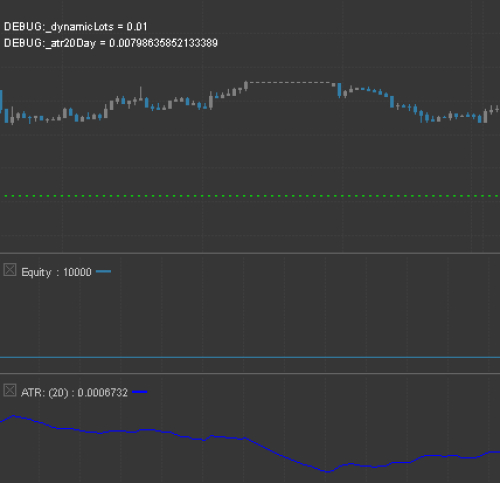Select the gray candle with tallest upper wick
The width and height of the screenshot is (500, 483).
click(x=141, y=93)
